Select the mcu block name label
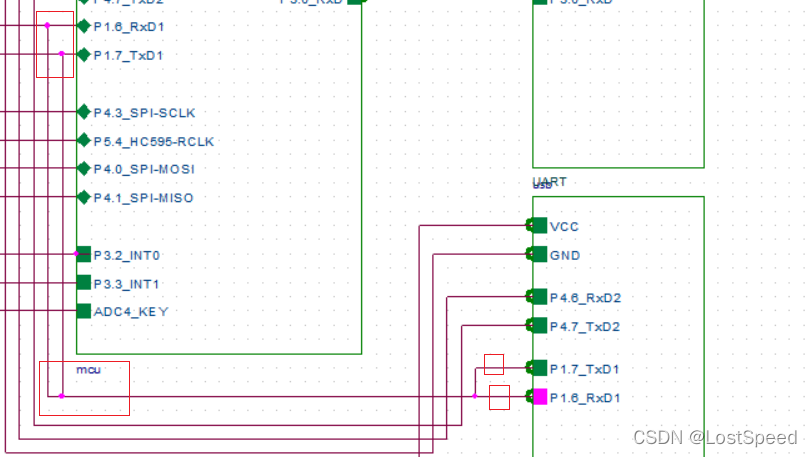Viewport: 812px width, 457px height. click(x=89, y=369)
